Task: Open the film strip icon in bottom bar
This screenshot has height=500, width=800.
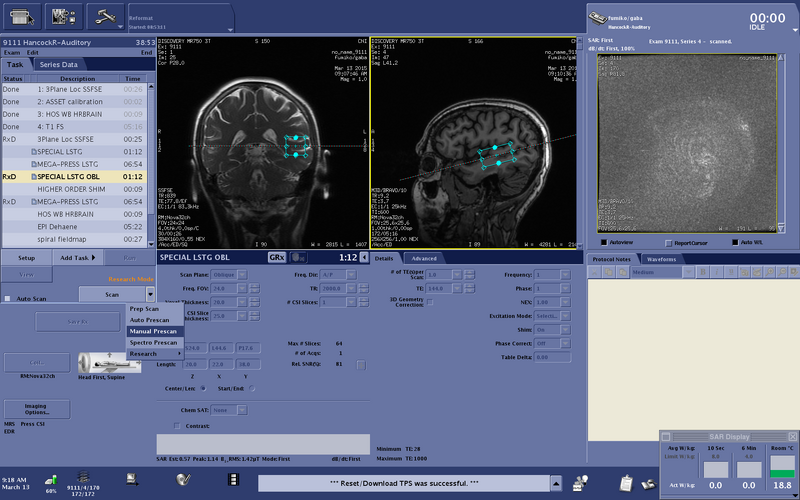Action: tap(233, 479)
